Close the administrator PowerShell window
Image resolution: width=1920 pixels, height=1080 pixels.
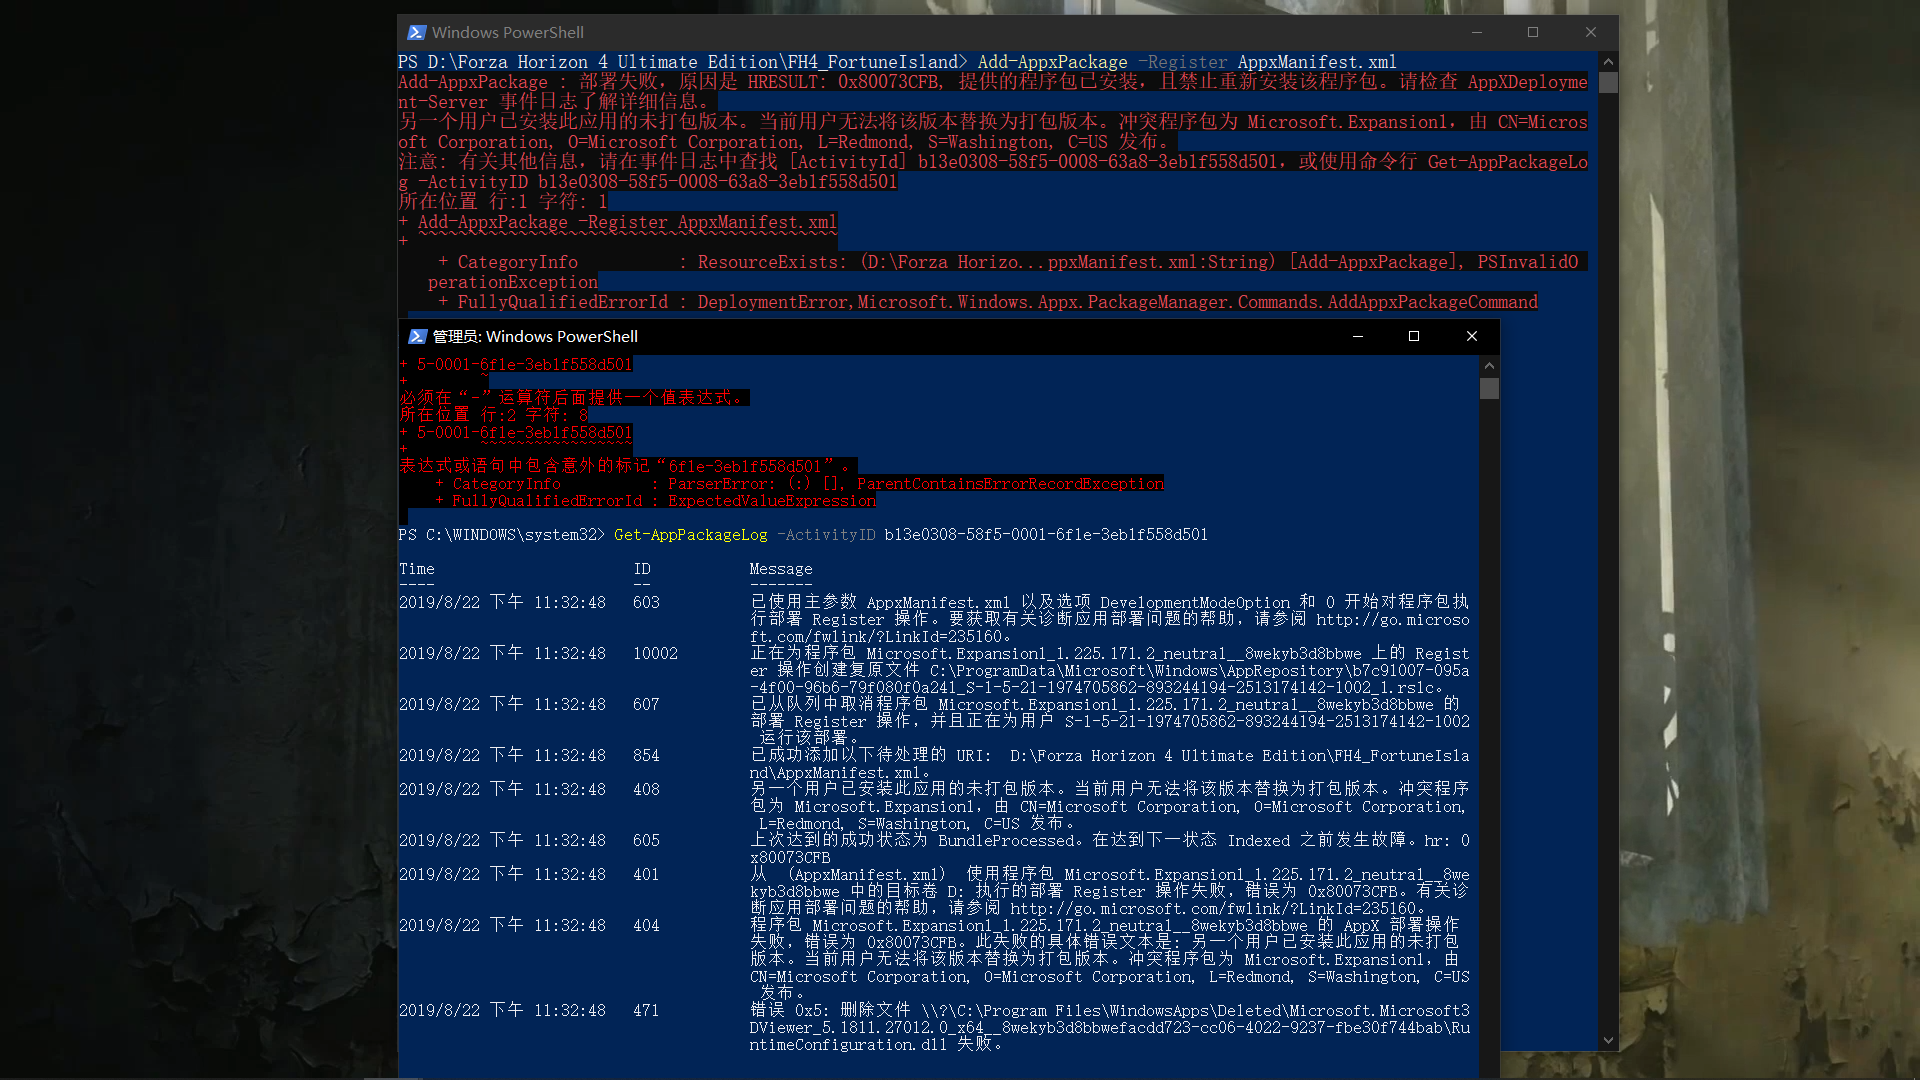pyautogui.click(x=1472, y=337)
